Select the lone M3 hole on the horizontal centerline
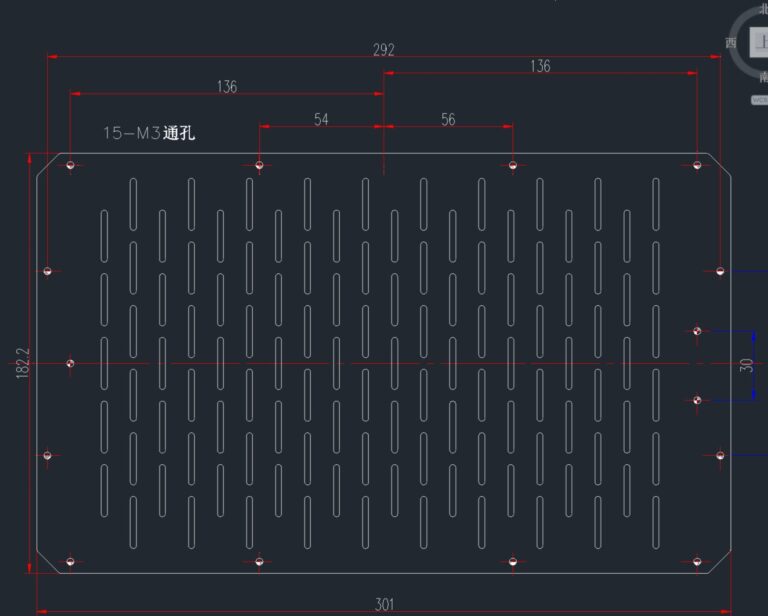The height and width of the screenshot is (616, 768). [x=70, y=363]
